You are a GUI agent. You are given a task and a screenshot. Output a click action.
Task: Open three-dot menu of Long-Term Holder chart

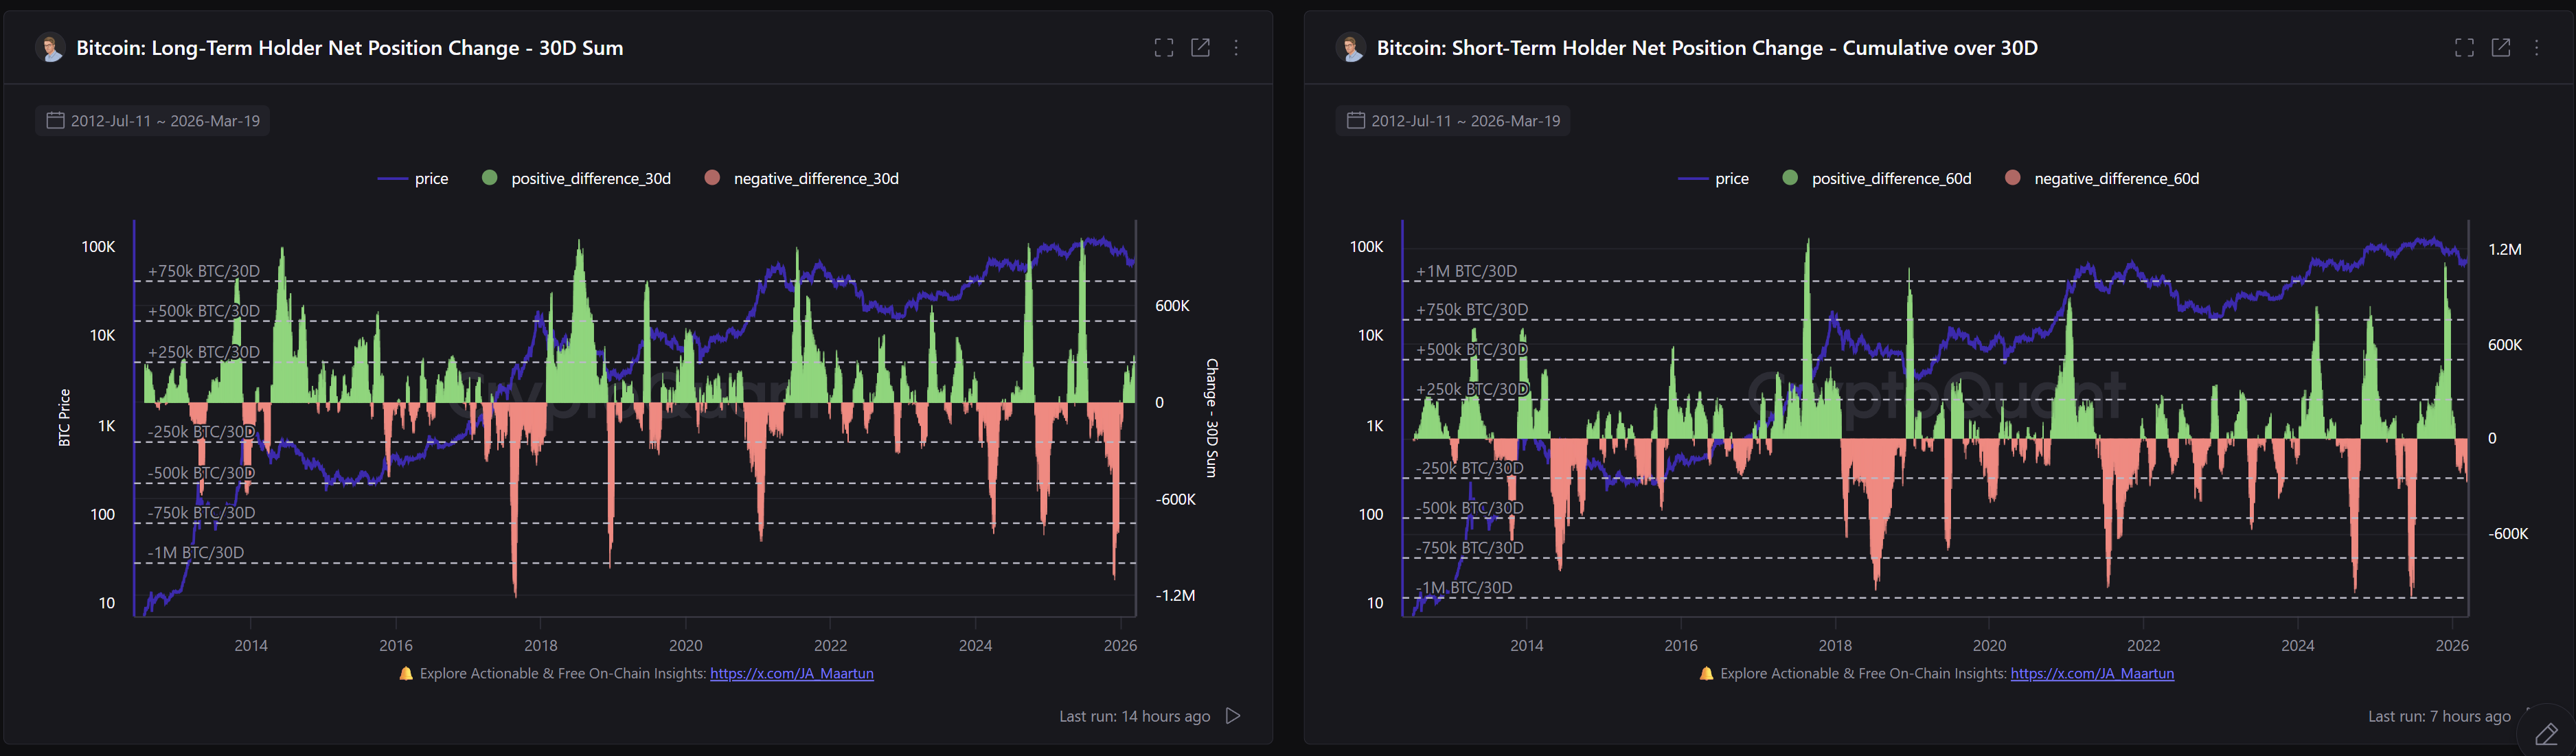pyautogui.click(x=1236, y=48)
